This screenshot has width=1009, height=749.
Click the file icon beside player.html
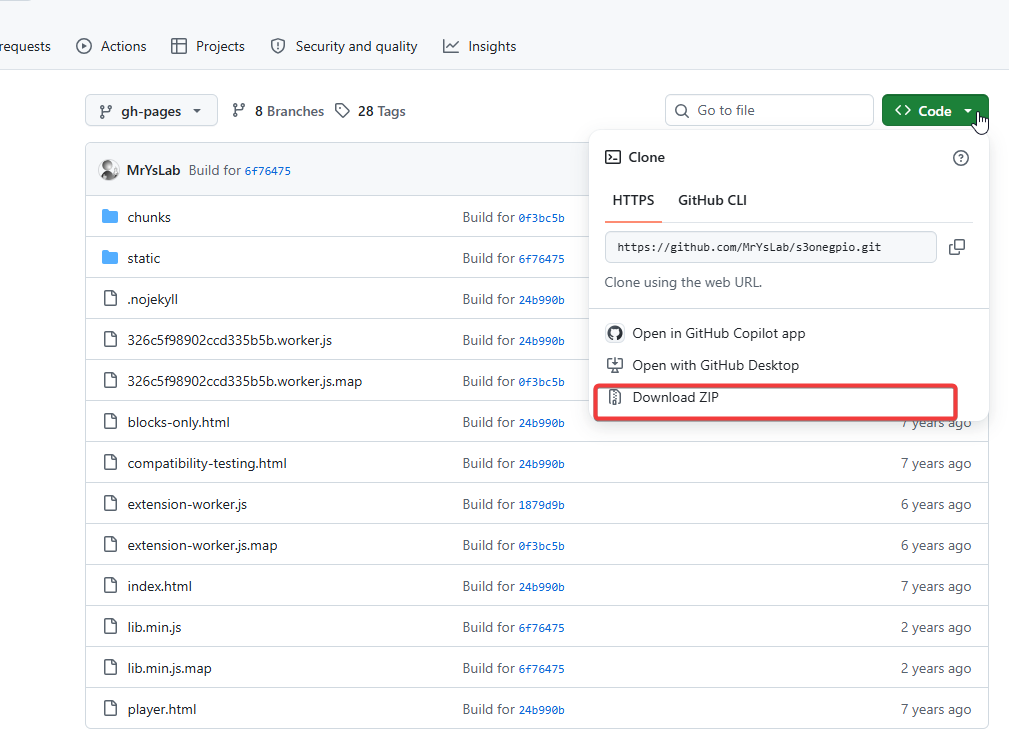111,708
